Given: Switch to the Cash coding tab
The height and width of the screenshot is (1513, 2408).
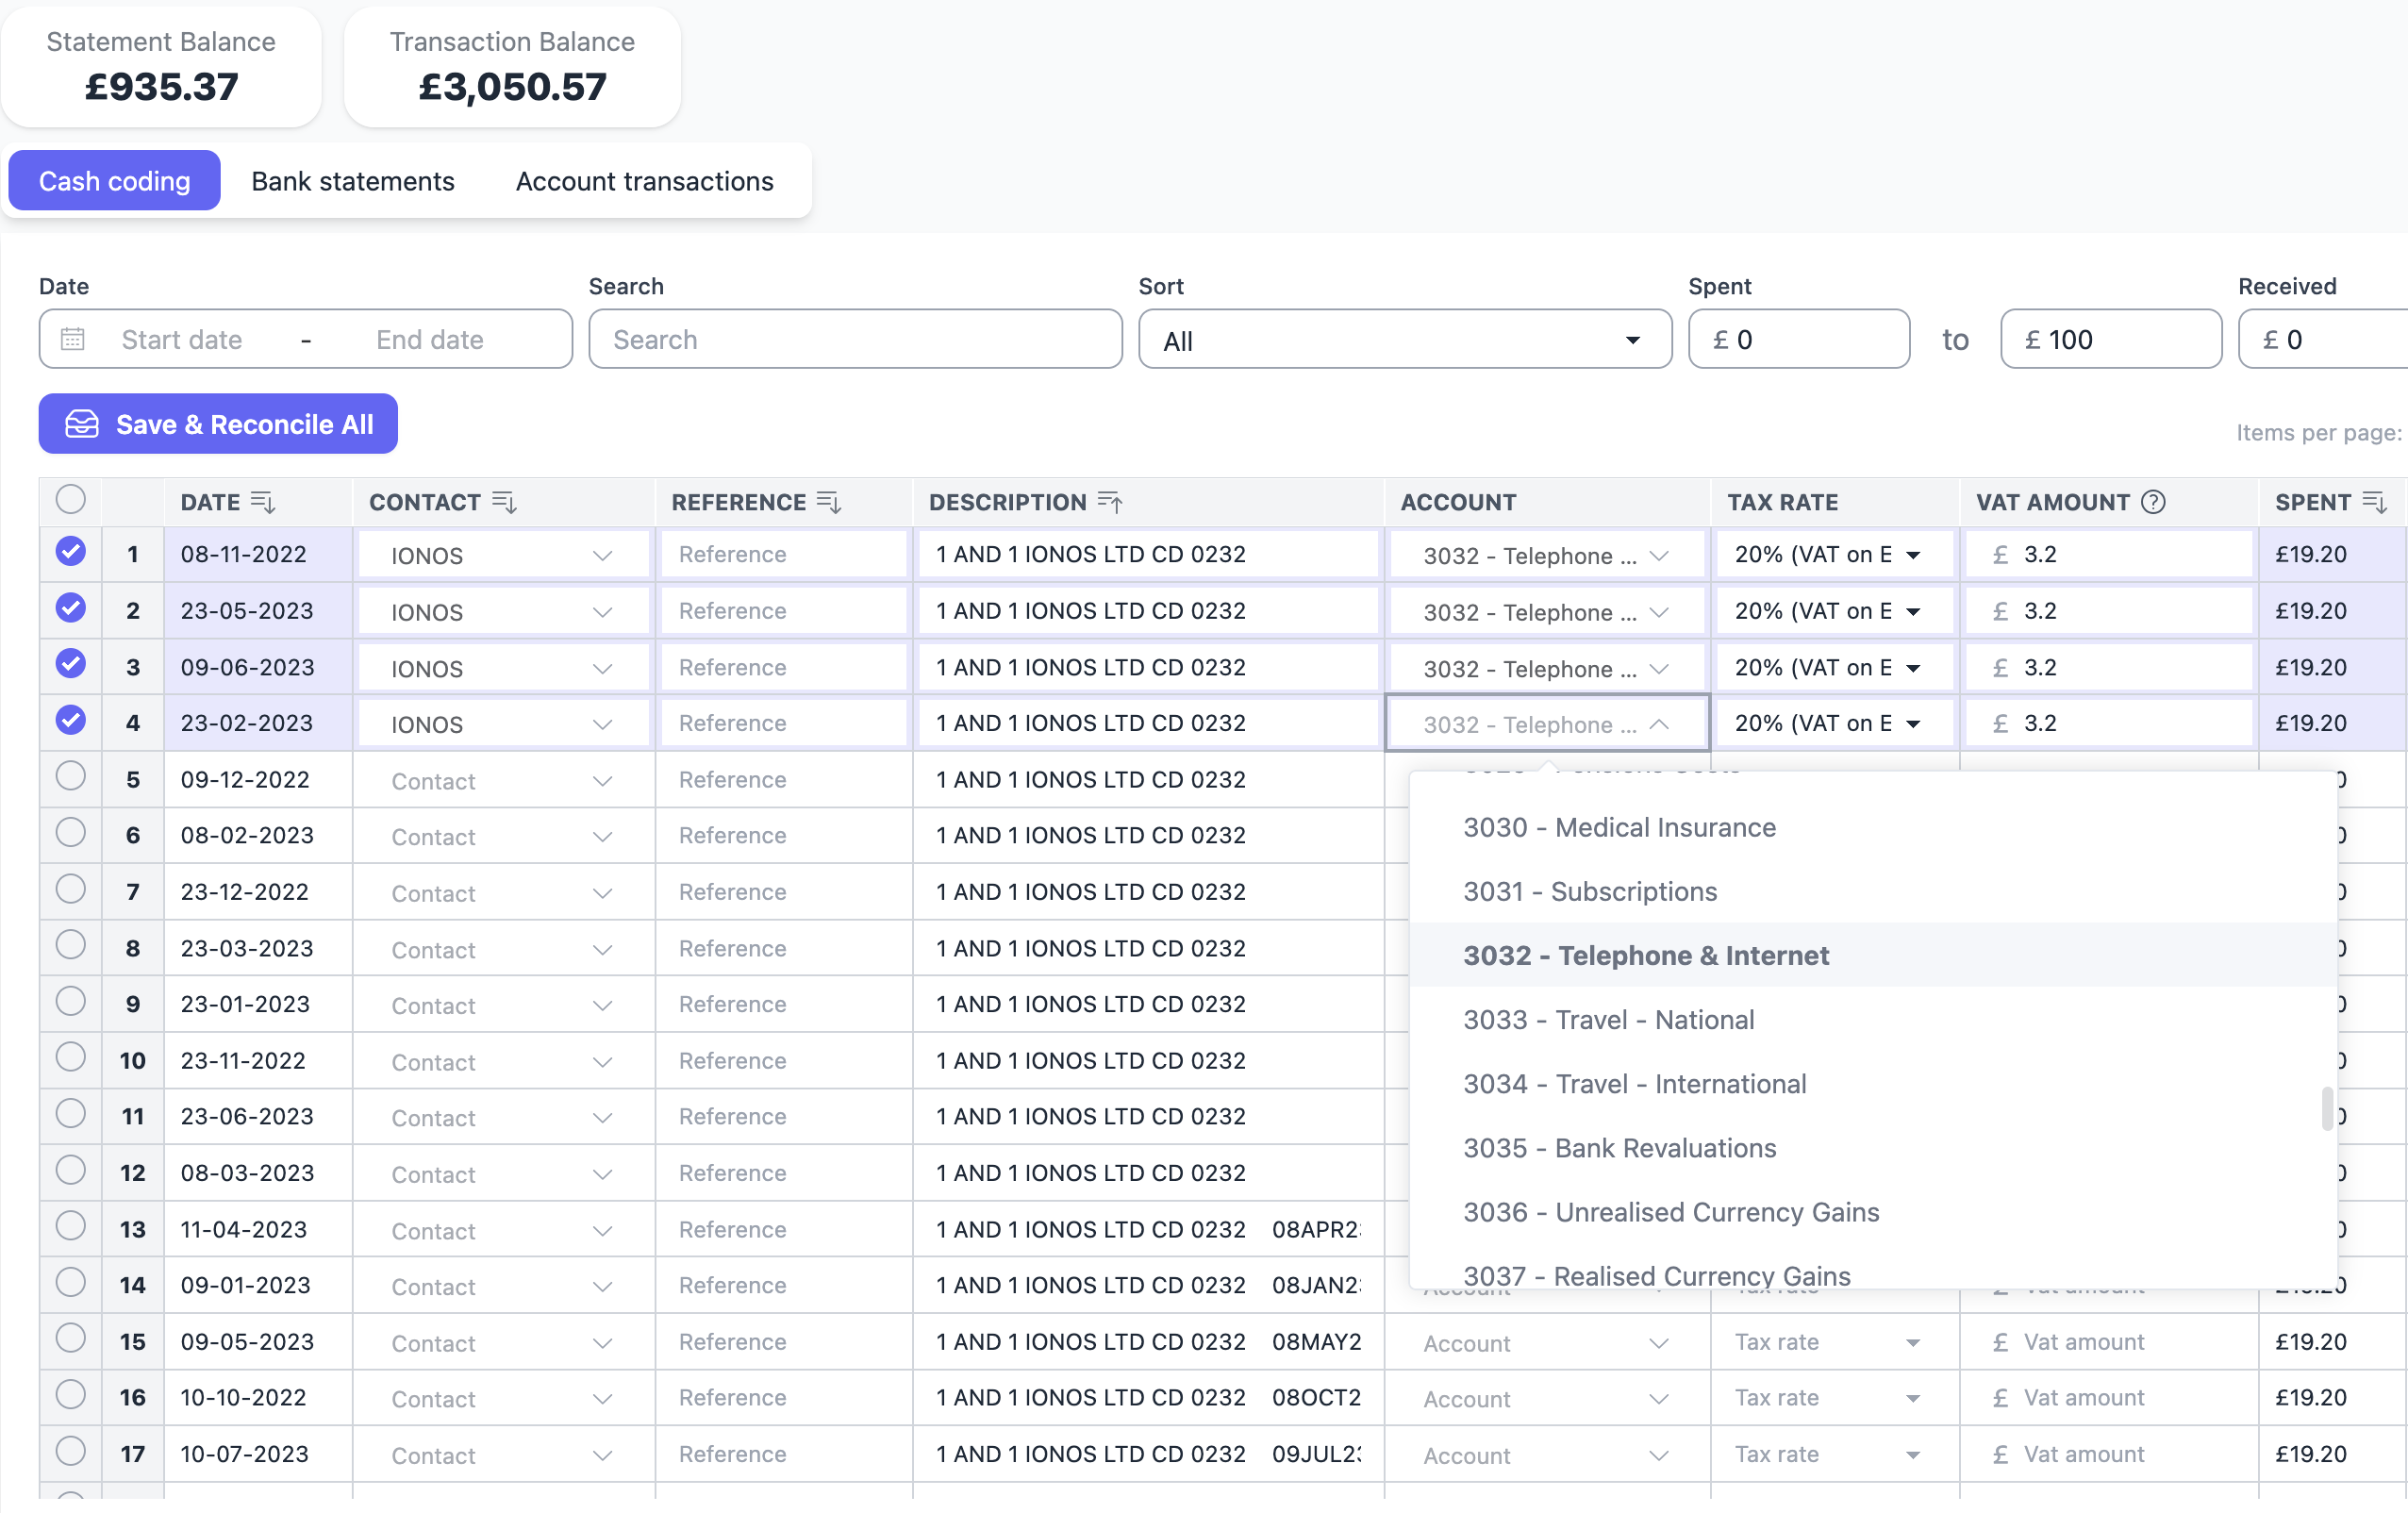Looking at the screenshot, I should click(x=114, y=181).
